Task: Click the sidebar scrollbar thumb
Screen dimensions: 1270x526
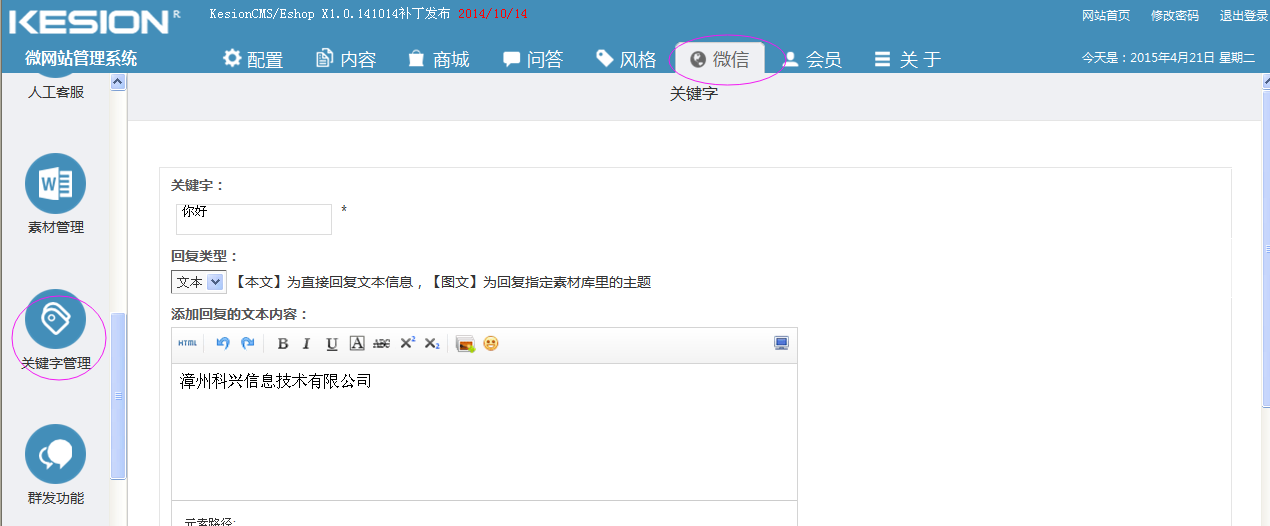Action: (118, 396)
